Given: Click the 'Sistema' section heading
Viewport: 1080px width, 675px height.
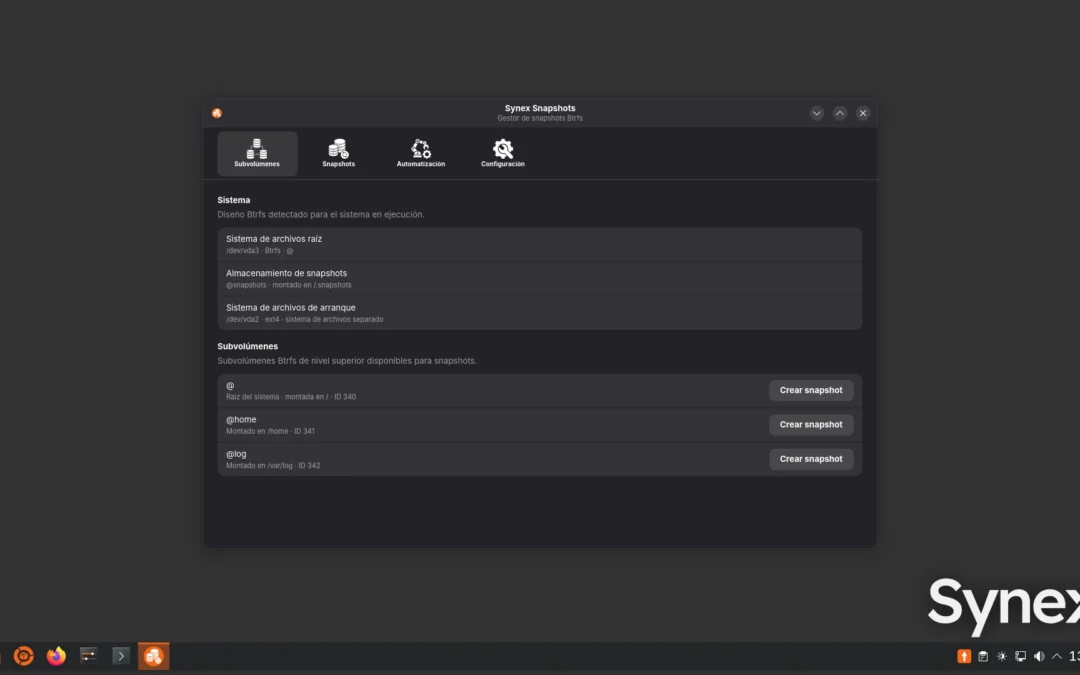Looking at the screenshot, I should [233, 200].
